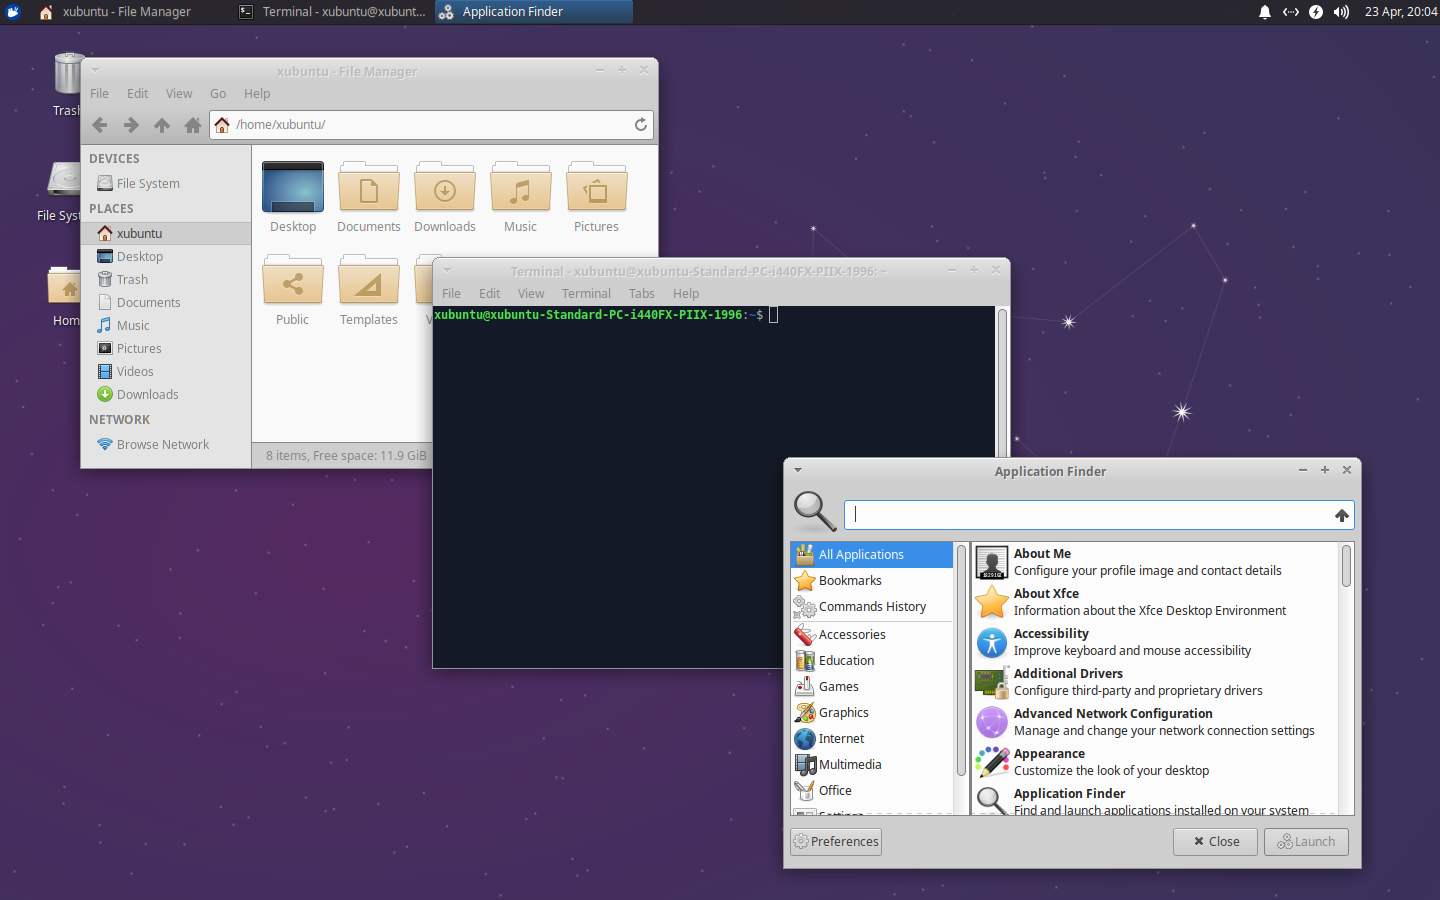The height and width of the screenshot is (900, 1440).
Task: Open Application Finder Preferences
Action: [835, 841]
